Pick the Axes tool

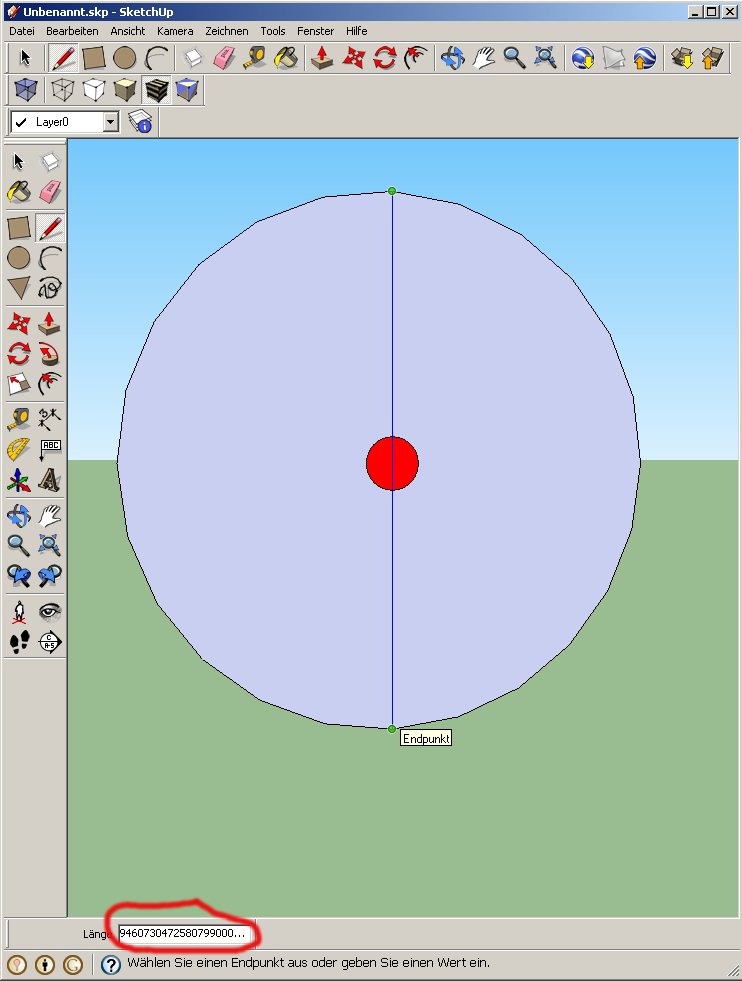[x=19, y=482]
